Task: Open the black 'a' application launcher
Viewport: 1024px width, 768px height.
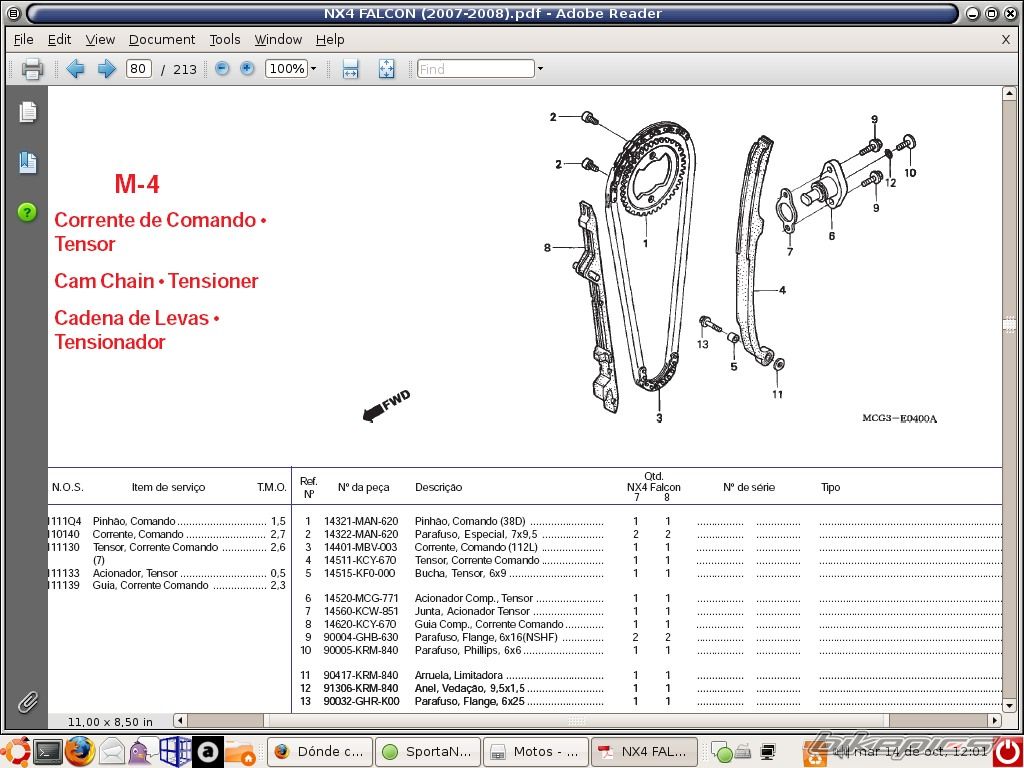Action: pyautogui.click(x=208, y=752)
